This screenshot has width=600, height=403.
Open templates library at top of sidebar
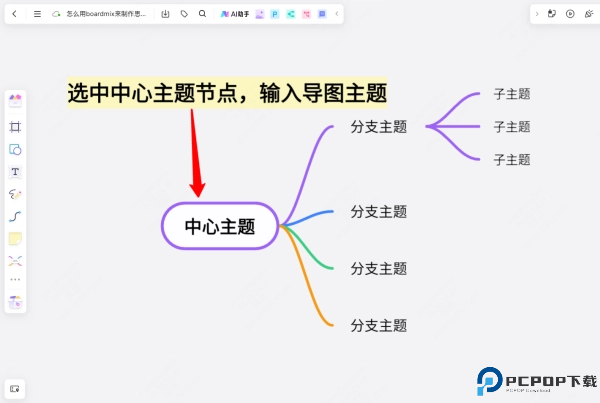15,100
